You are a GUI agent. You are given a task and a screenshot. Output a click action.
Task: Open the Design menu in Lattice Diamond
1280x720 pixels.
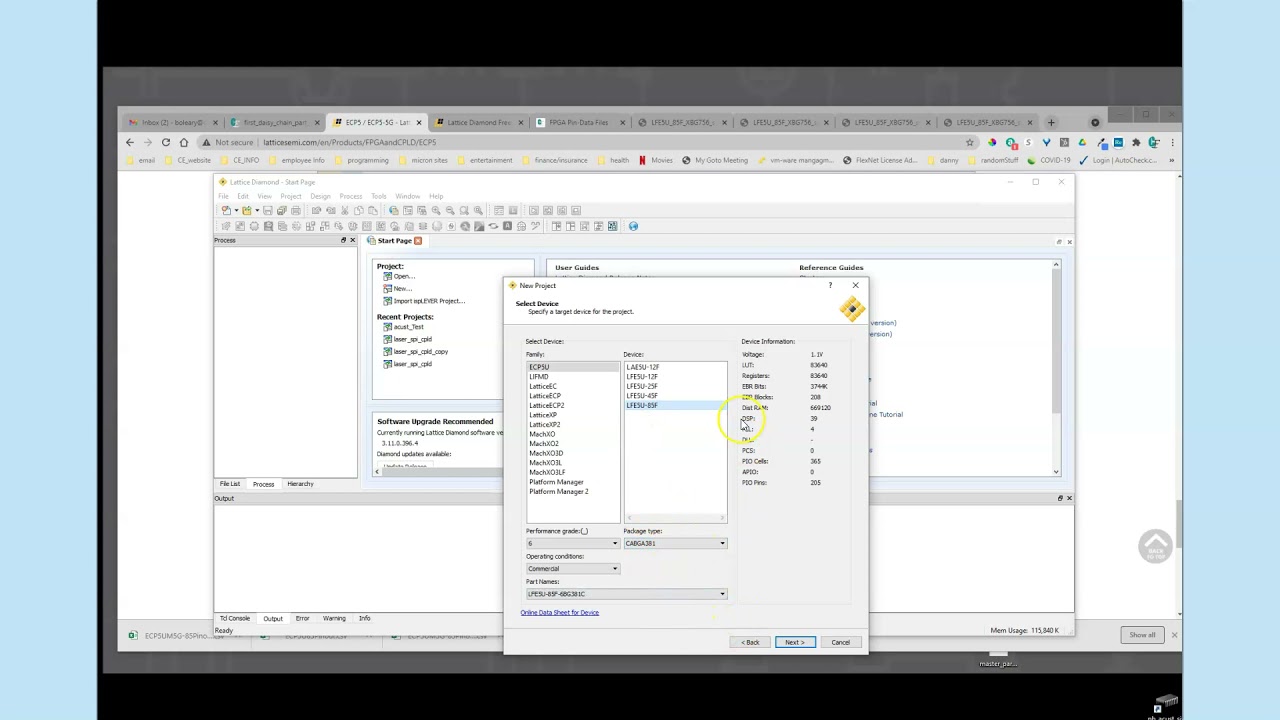(320, 196)
